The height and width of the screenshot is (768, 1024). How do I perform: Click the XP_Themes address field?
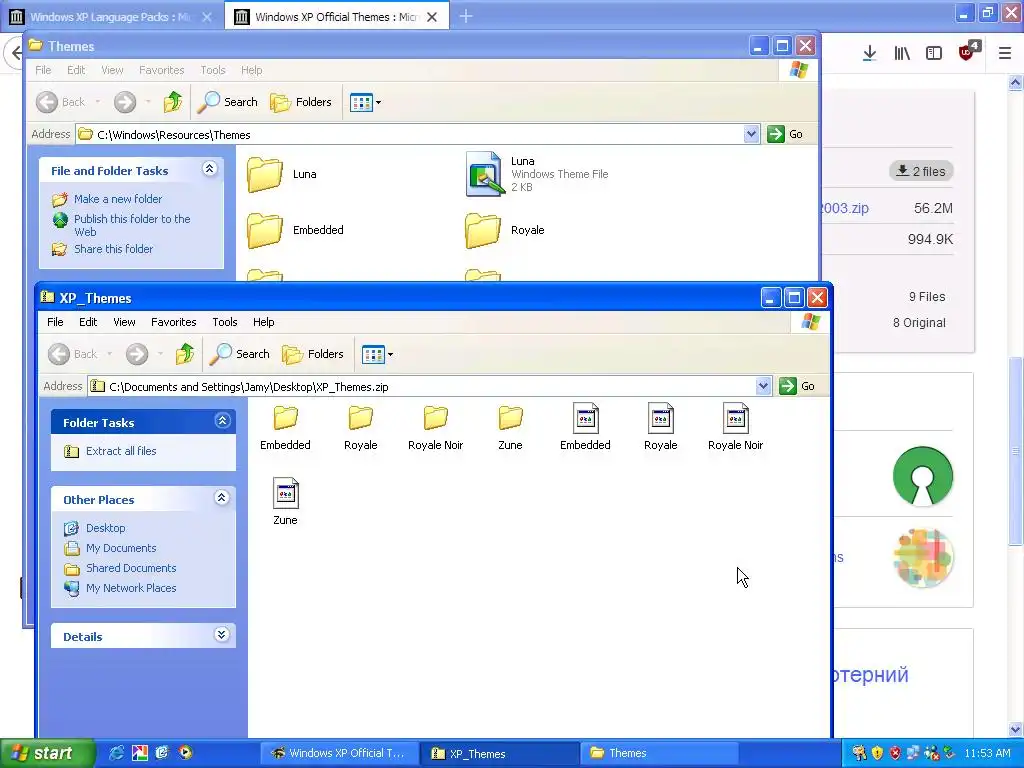coord(430,387)
